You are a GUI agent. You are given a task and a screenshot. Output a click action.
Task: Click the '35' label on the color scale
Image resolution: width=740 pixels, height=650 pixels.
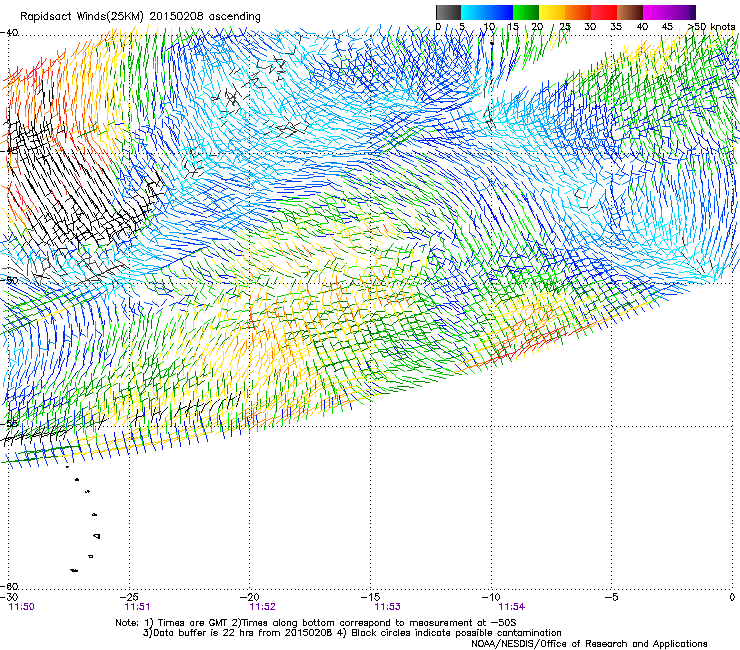(x=616, y=26)
